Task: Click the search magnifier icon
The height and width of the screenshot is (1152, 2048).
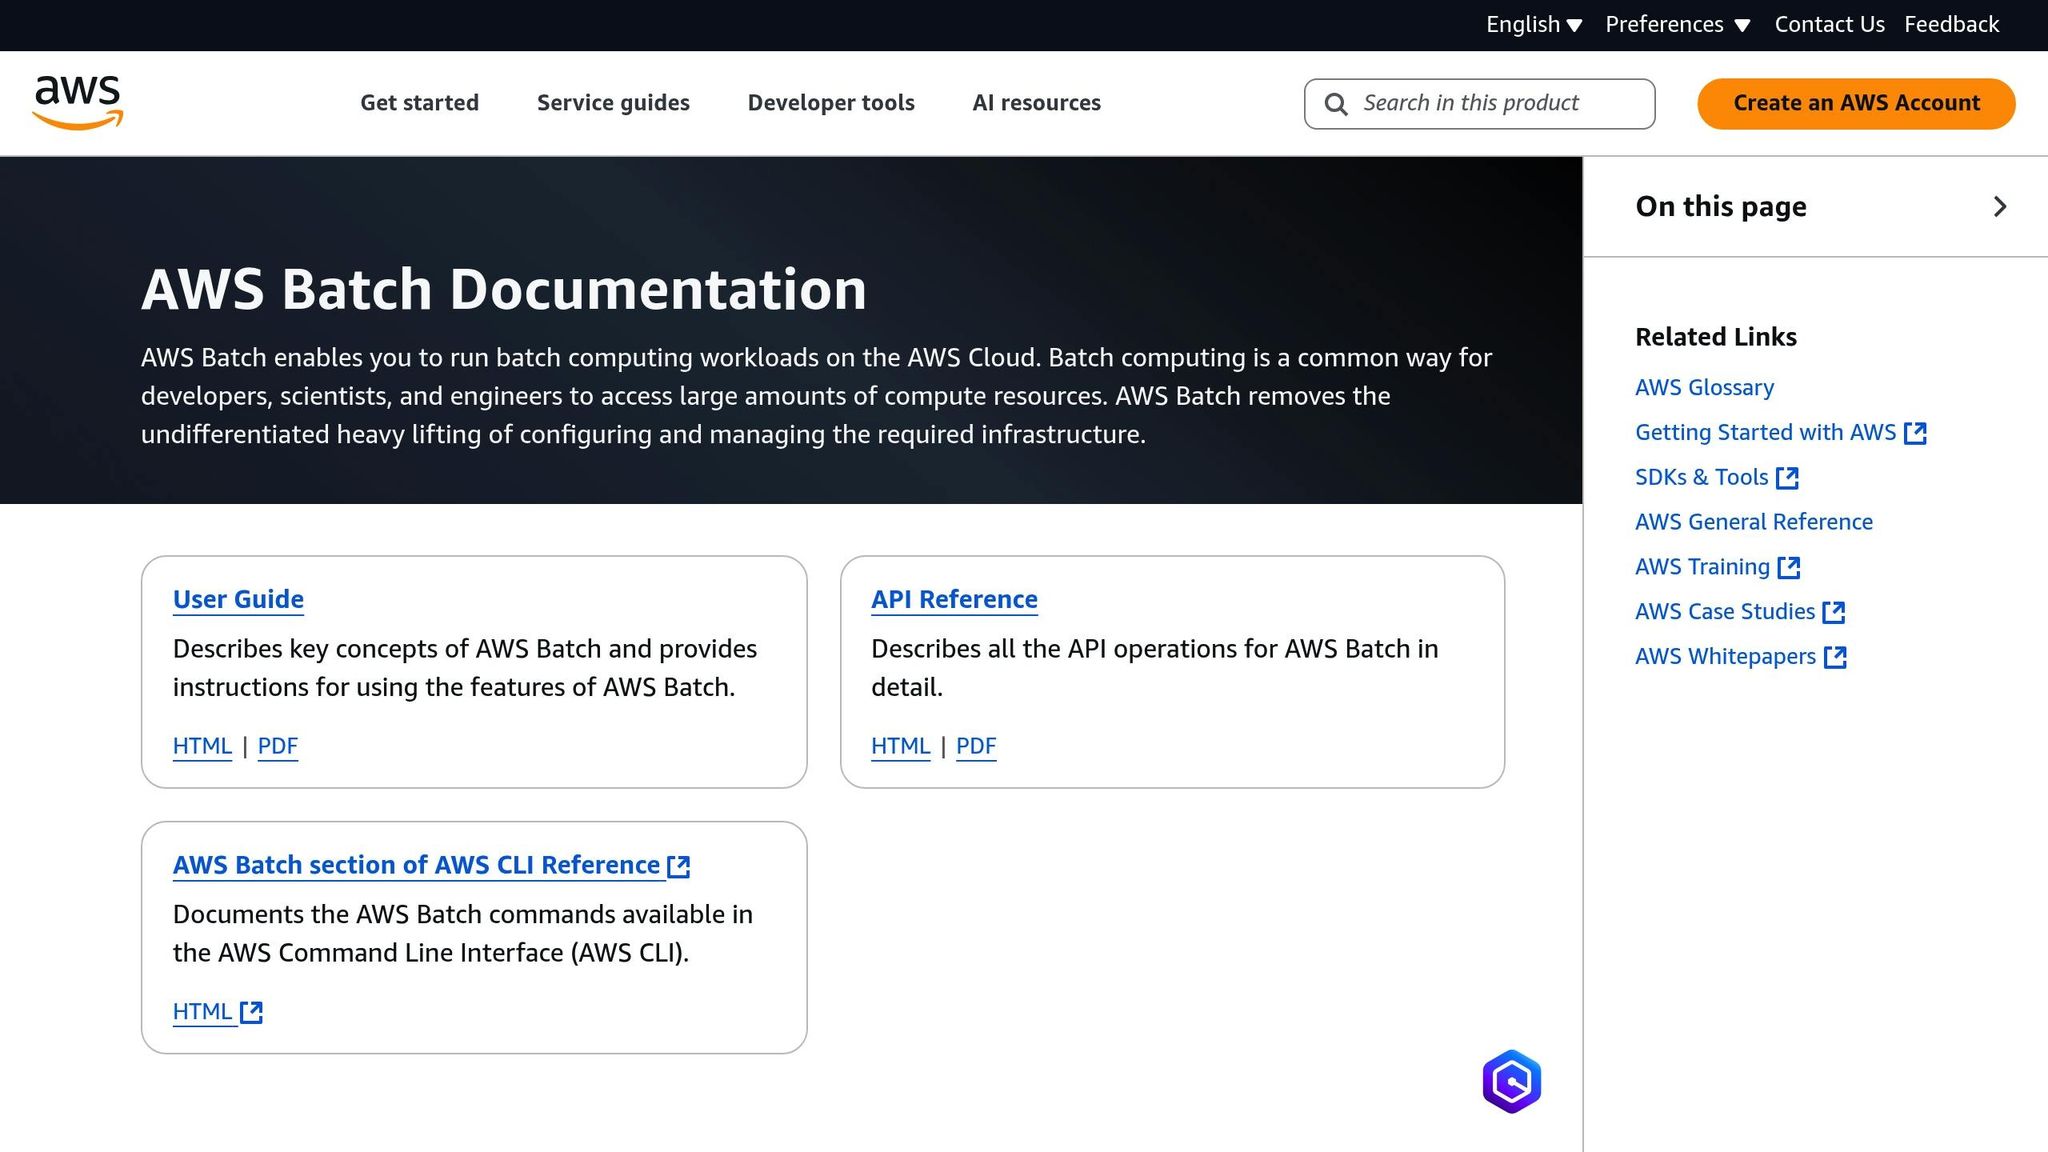Action: coord(1336,104)
